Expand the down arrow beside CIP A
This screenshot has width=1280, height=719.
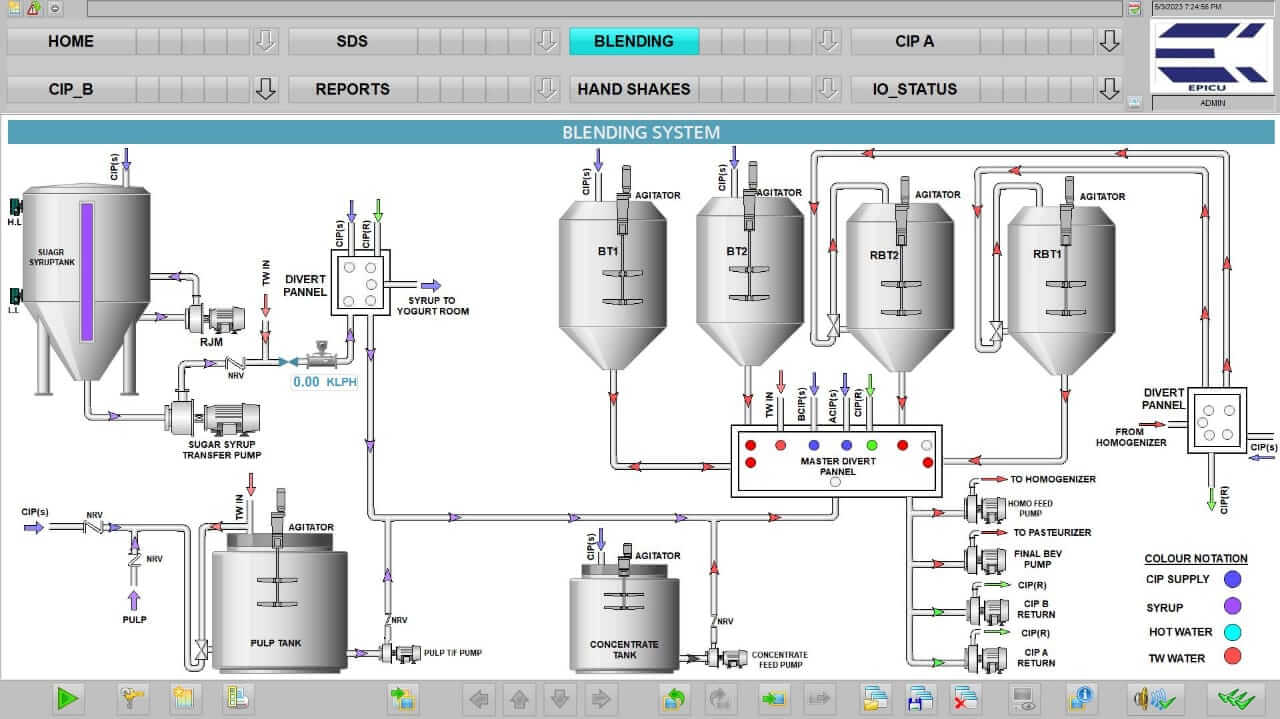[1109, 41]
